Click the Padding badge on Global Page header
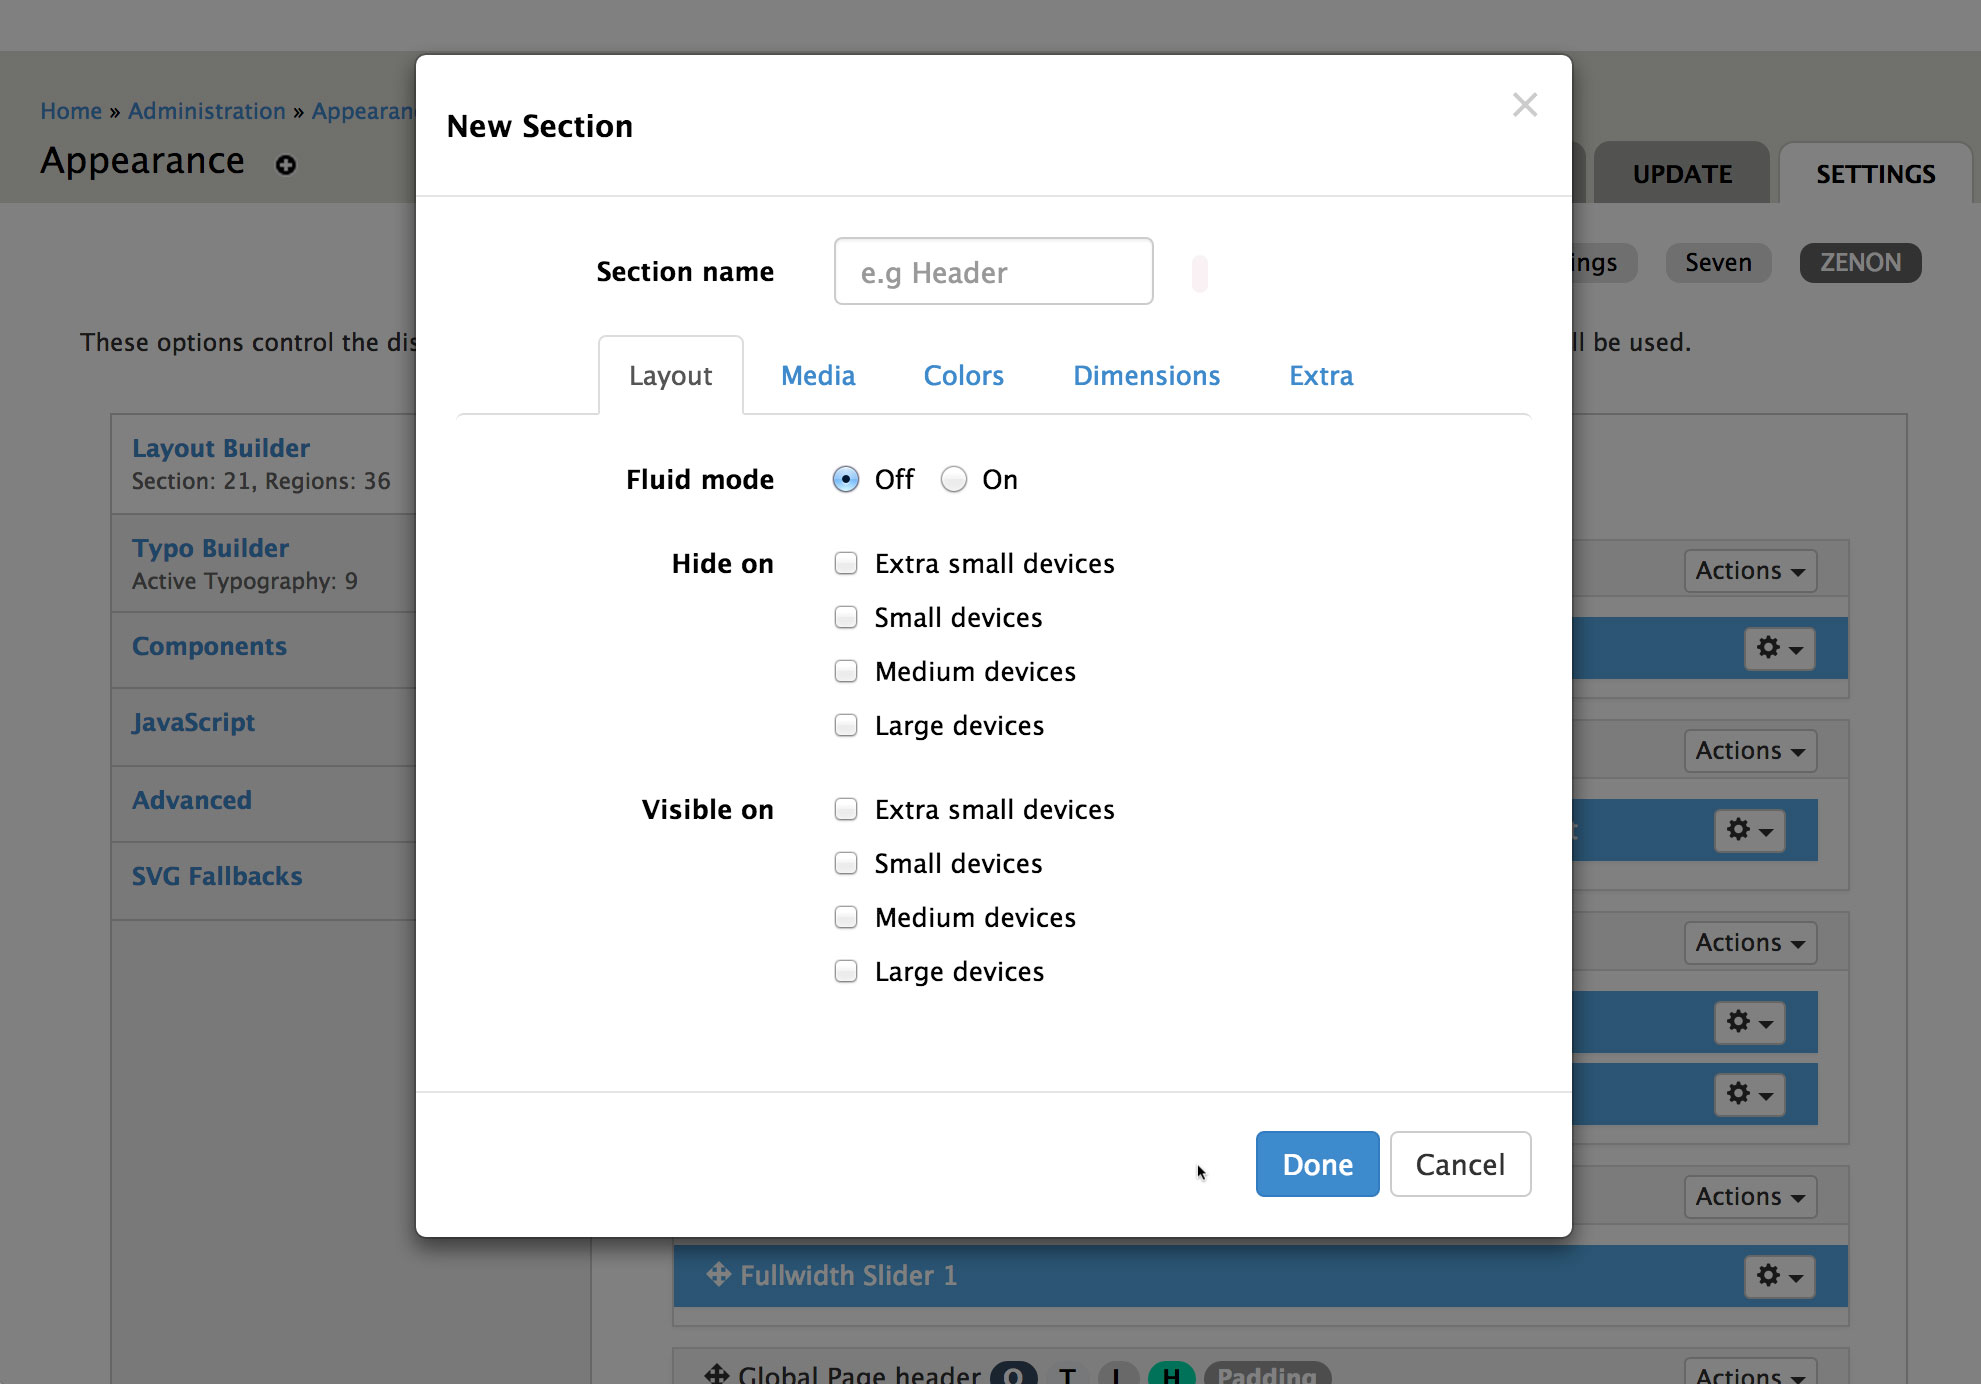Image resolution: width=1981 pixels, height=1384 pixels. [1266, 1375]
